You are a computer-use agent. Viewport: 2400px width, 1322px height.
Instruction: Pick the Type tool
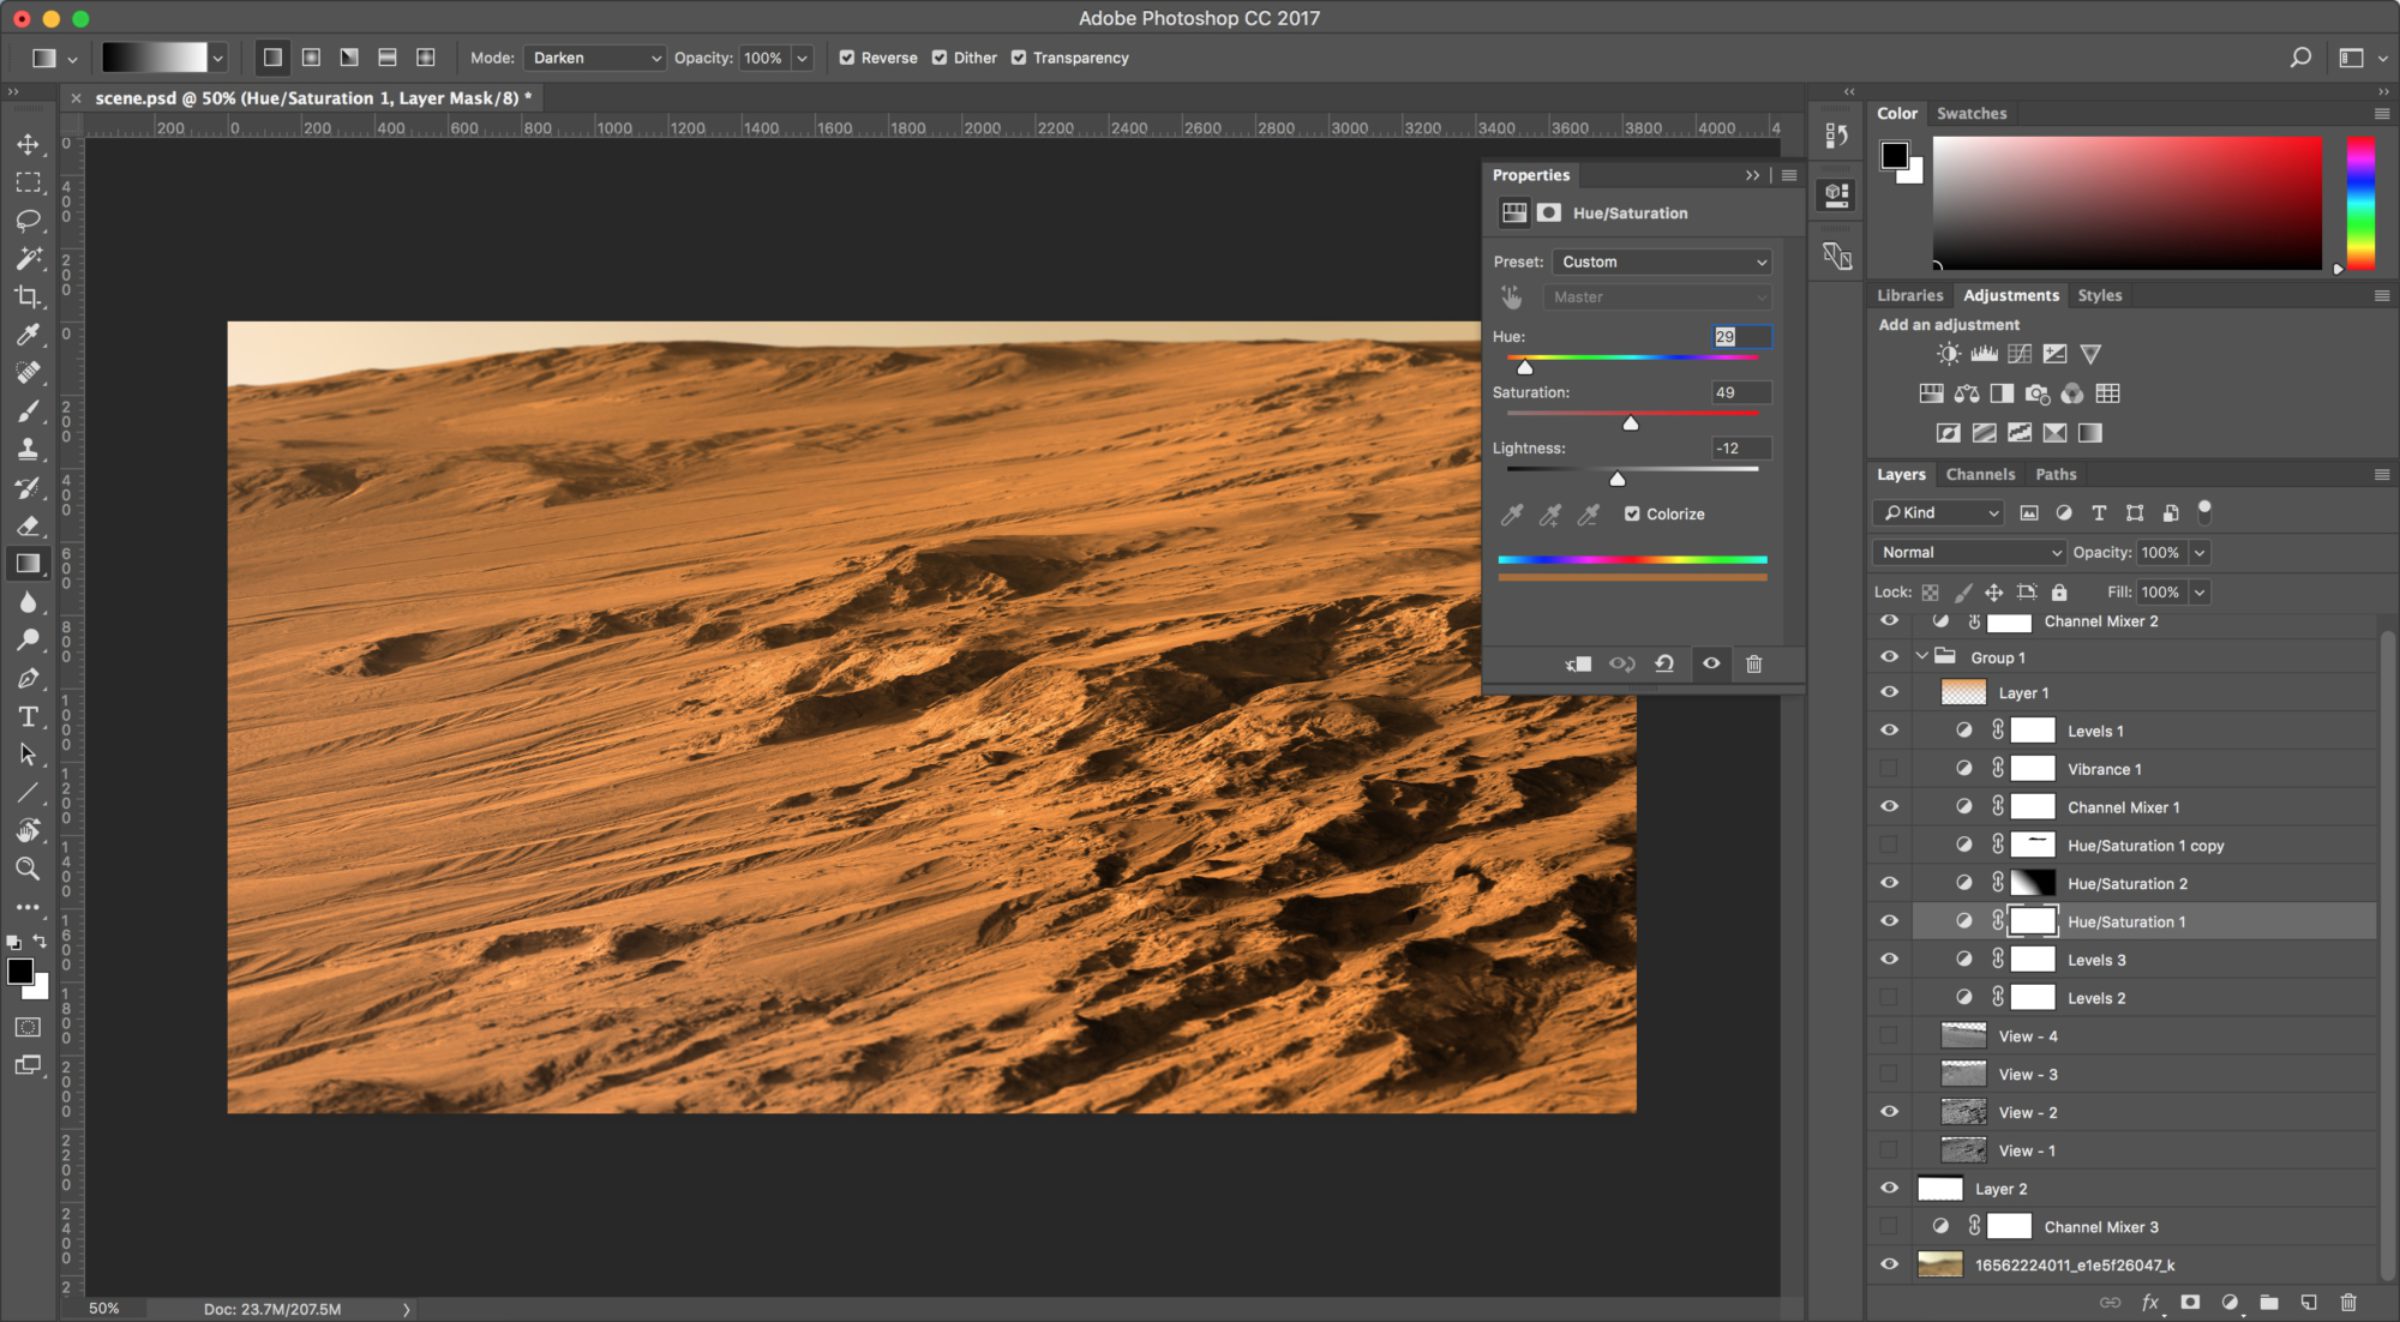coord(29,716)
